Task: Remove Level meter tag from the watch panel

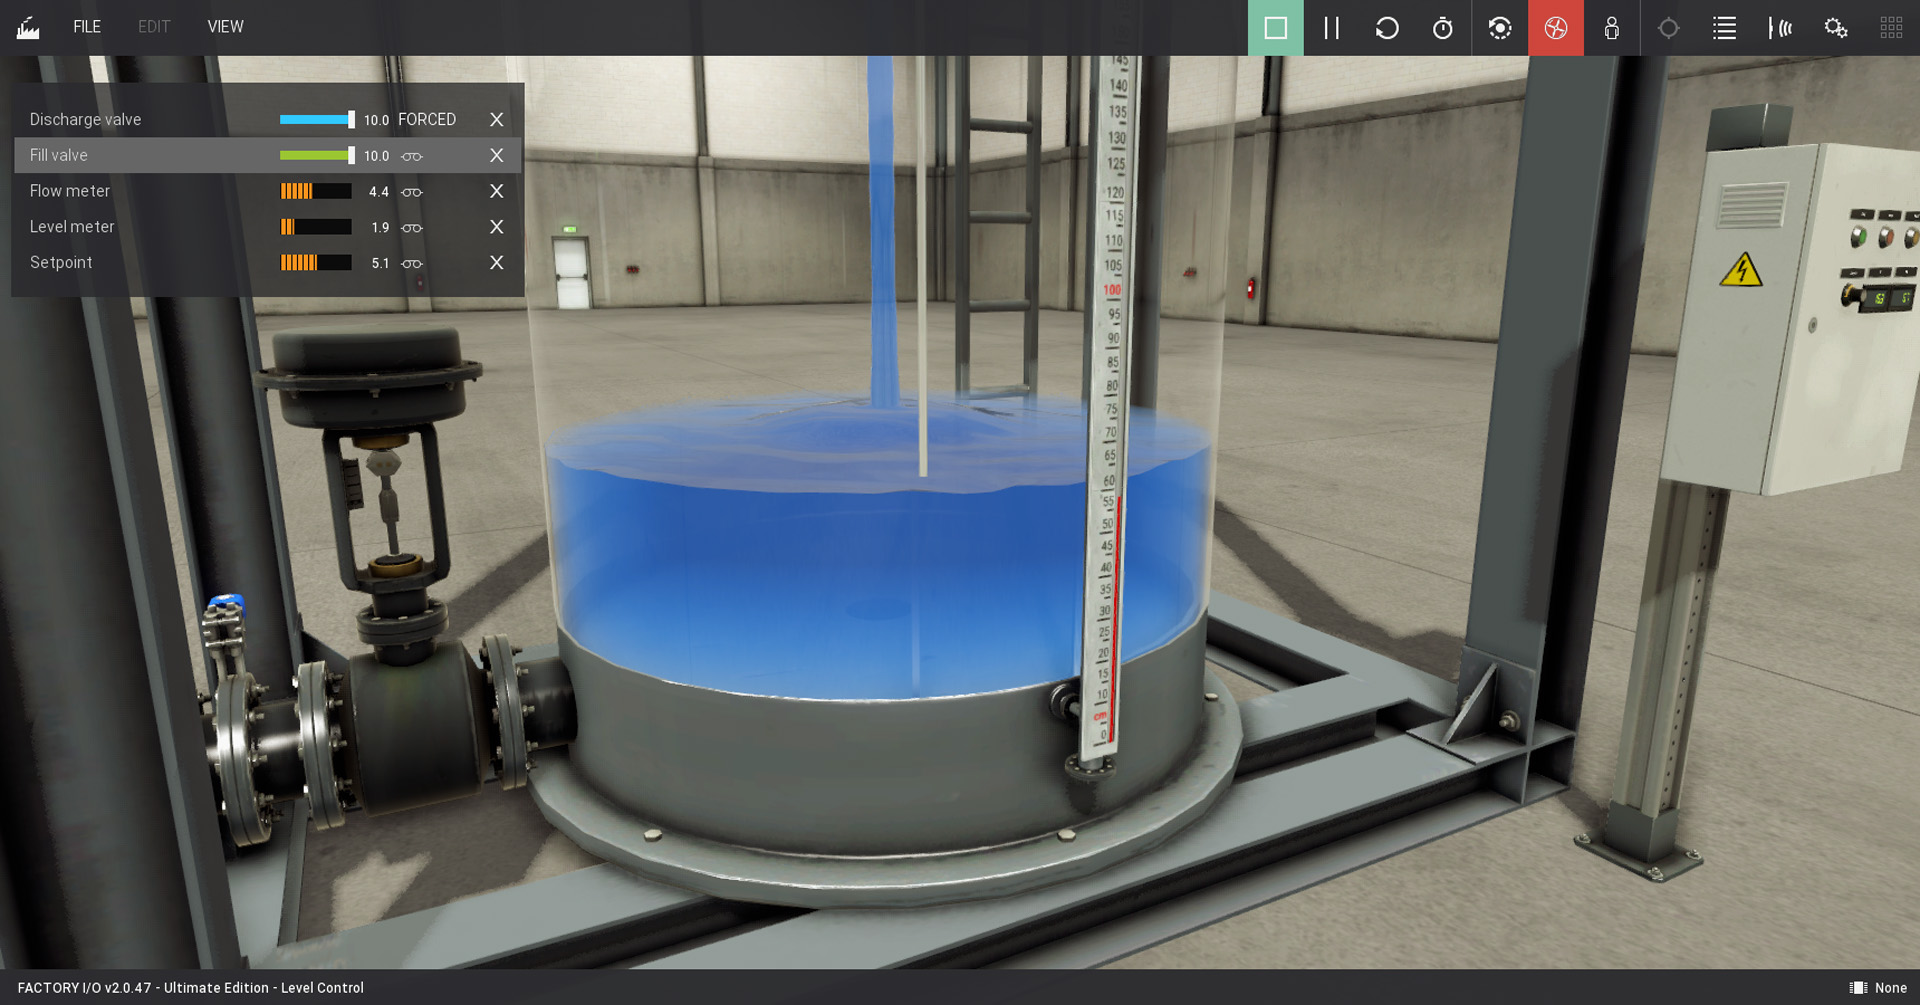Action: (496, 227)
